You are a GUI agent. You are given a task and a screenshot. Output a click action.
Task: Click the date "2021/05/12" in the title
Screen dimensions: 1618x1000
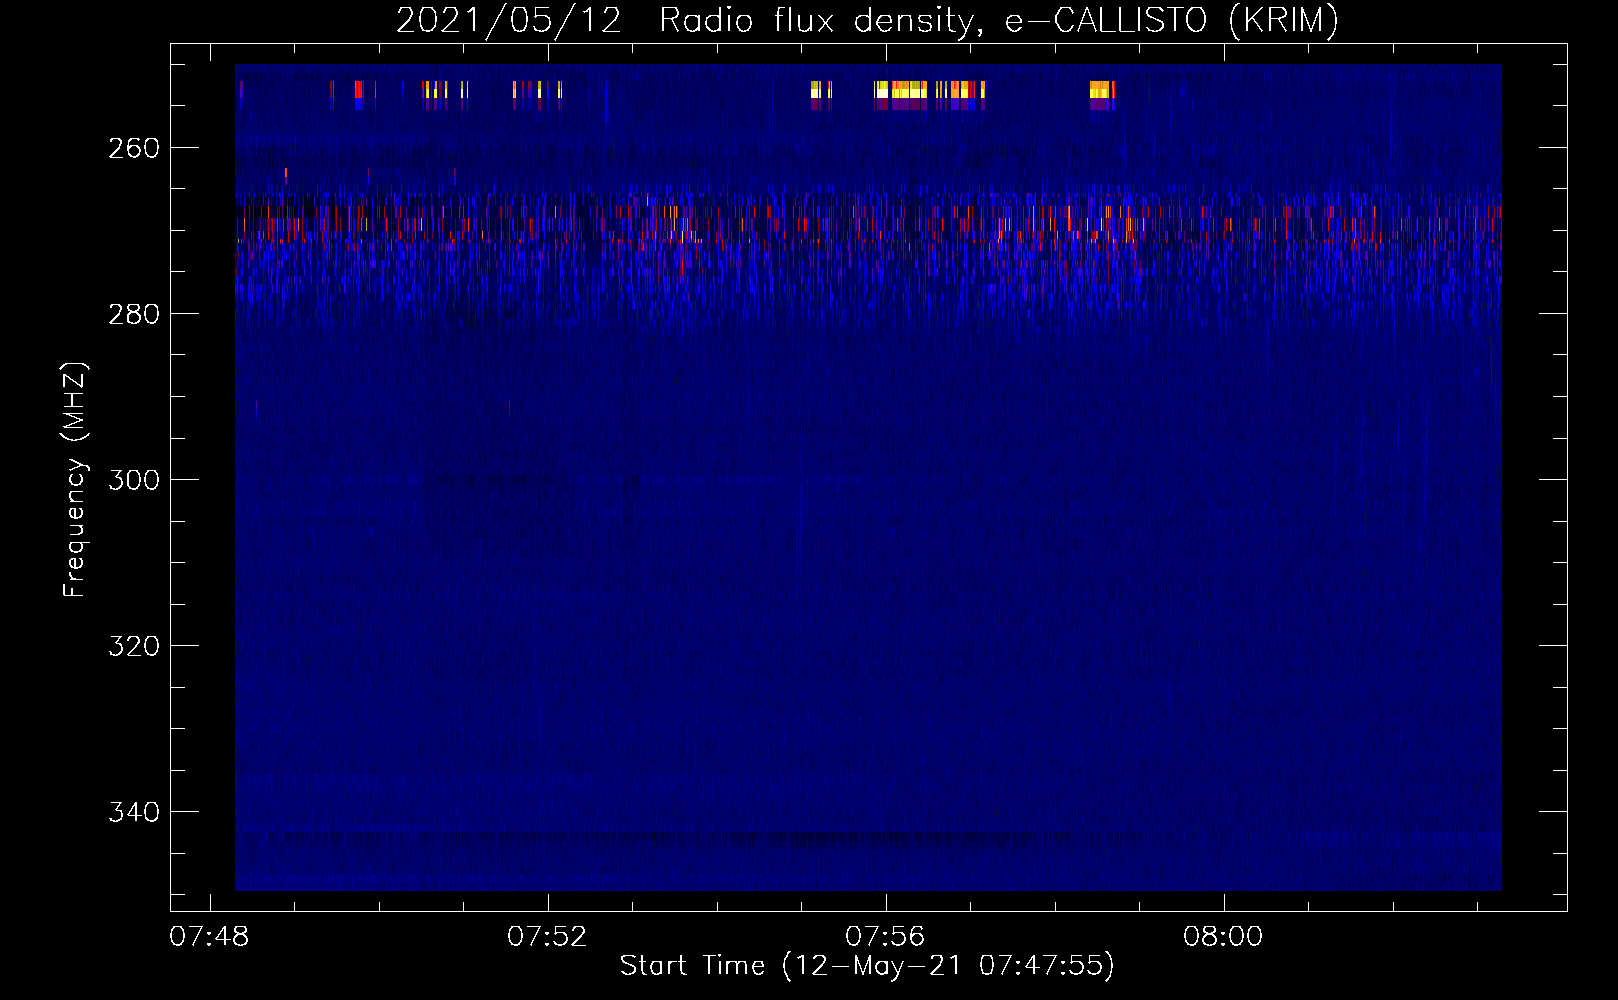pyautogui.click(x=509, y=20)
